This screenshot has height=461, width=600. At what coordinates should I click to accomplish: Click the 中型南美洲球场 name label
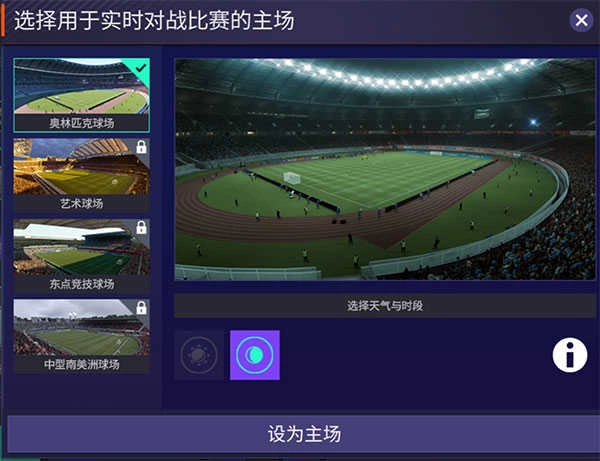point(82,364)
